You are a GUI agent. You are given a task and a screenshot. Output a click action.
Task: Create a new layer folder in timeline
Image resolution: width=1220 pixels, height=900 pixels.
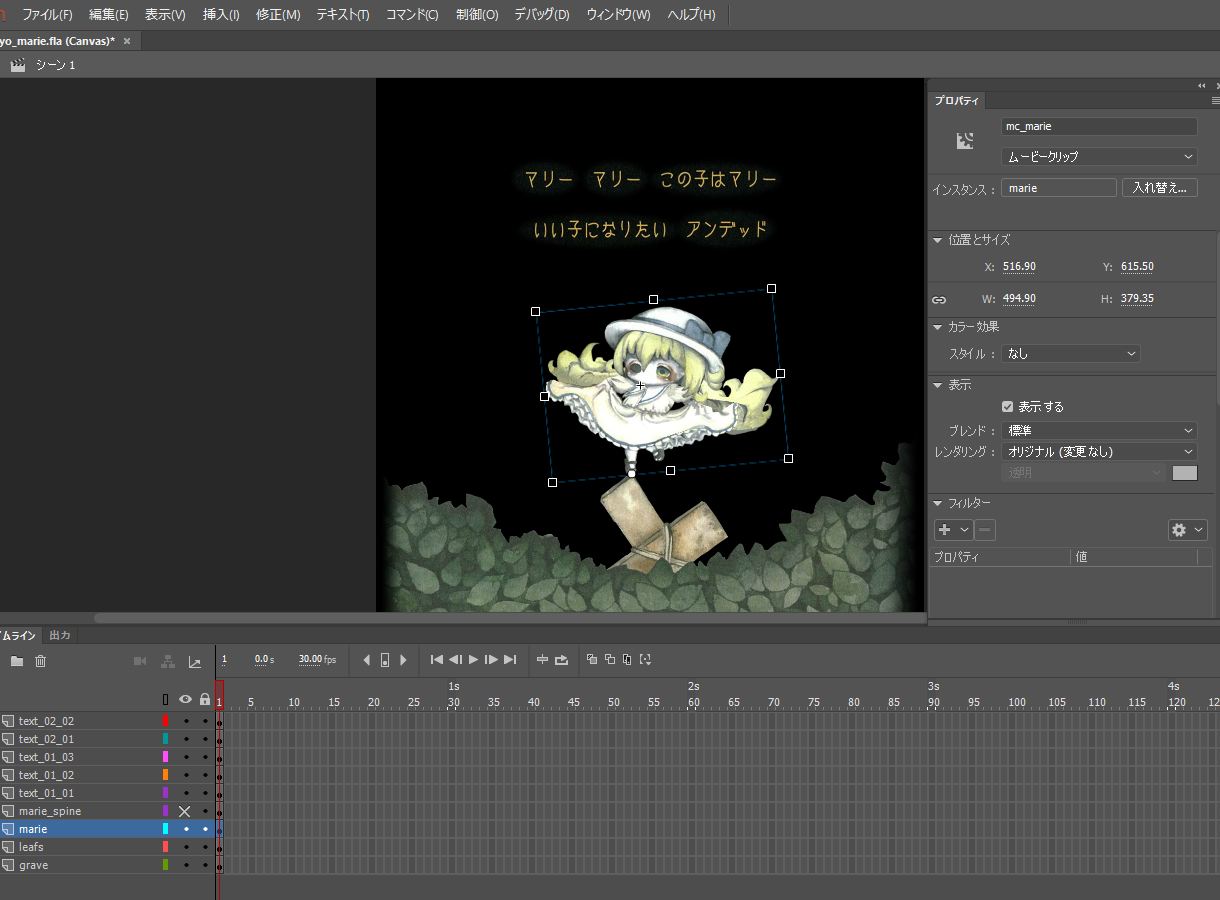pos(17,661)
